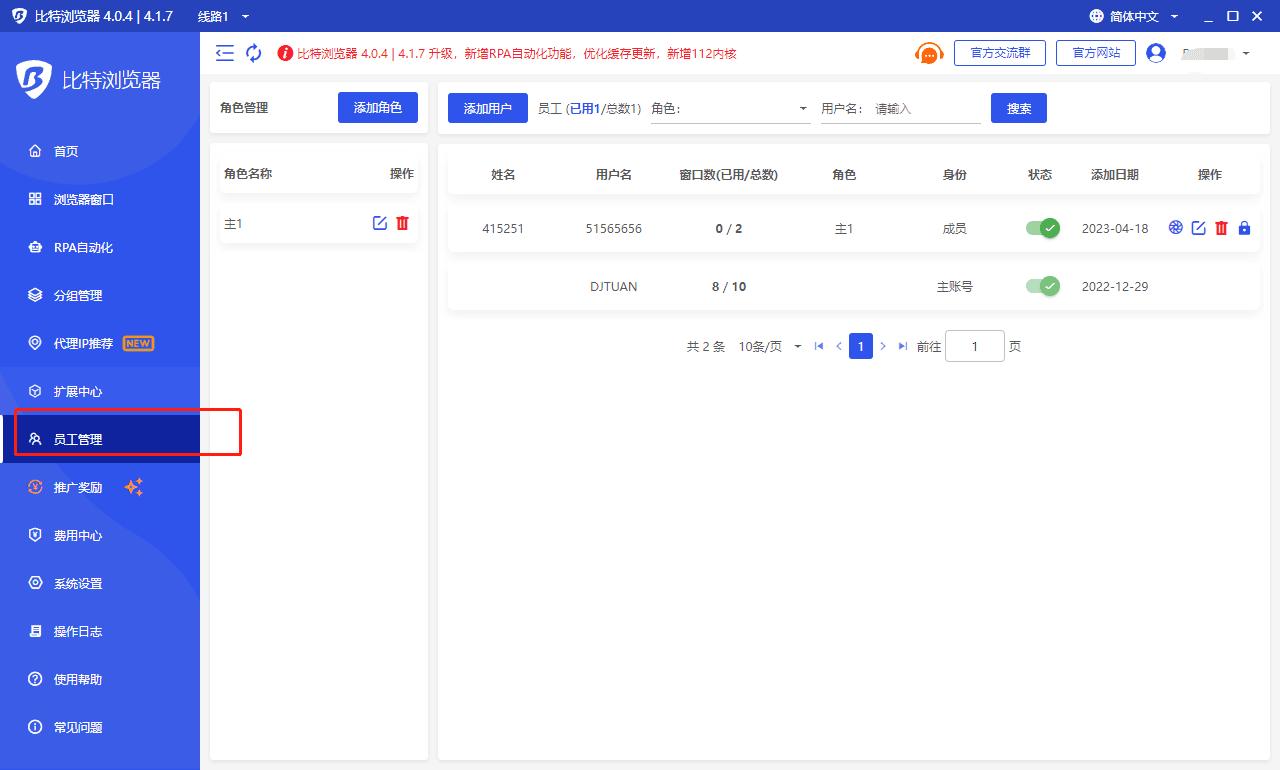The height and width of the screenshot is (770, 1280).
Task: Toggle status switch for DJTUAN account
Action: 1042,286
